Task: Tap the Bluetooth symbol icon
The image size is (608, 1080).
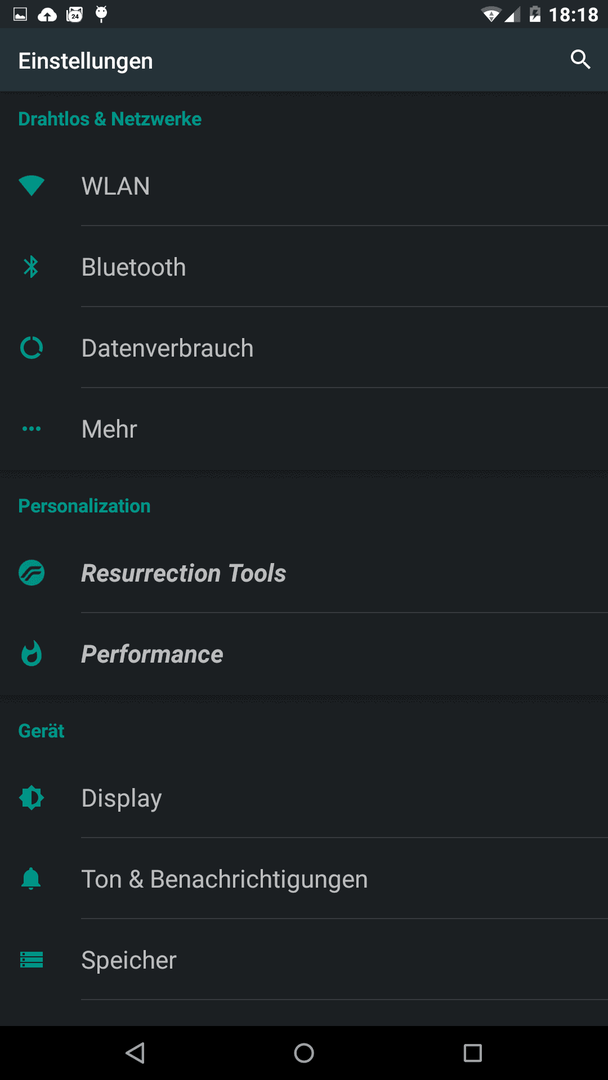Action: tap(31, 267)
